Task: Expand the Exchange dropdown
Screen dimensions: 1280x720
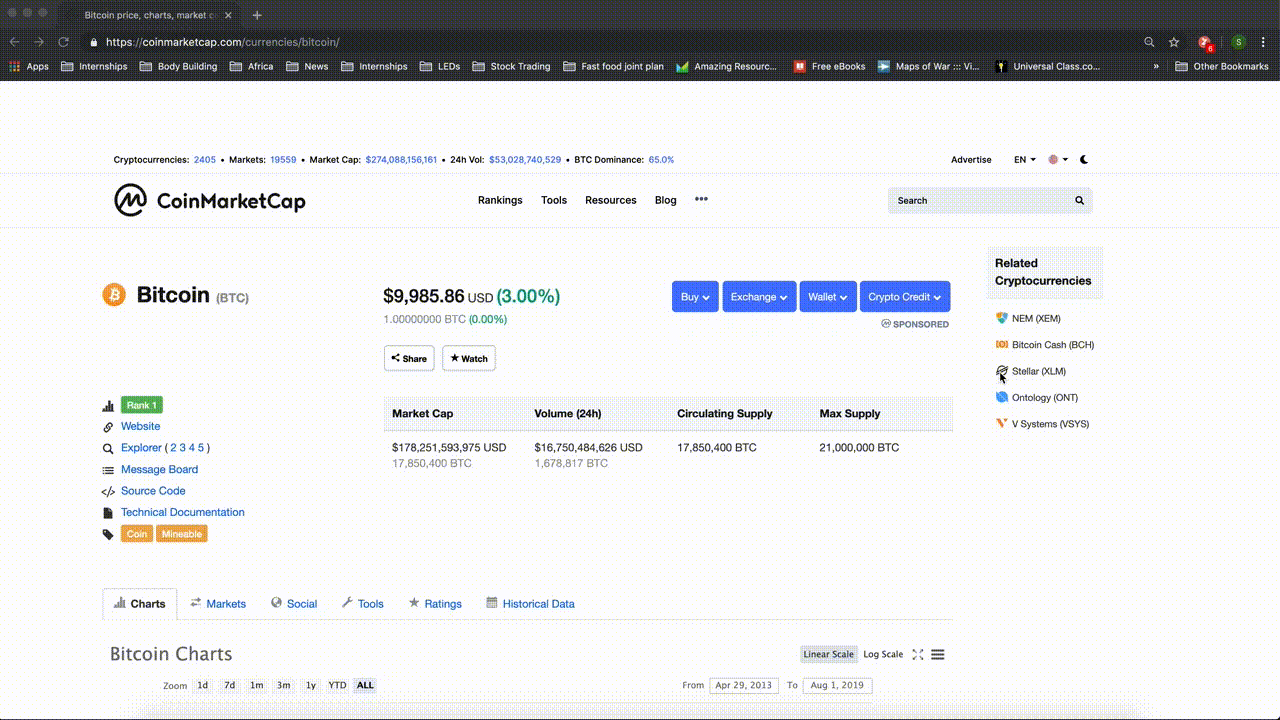Action: tap(759, 297)
